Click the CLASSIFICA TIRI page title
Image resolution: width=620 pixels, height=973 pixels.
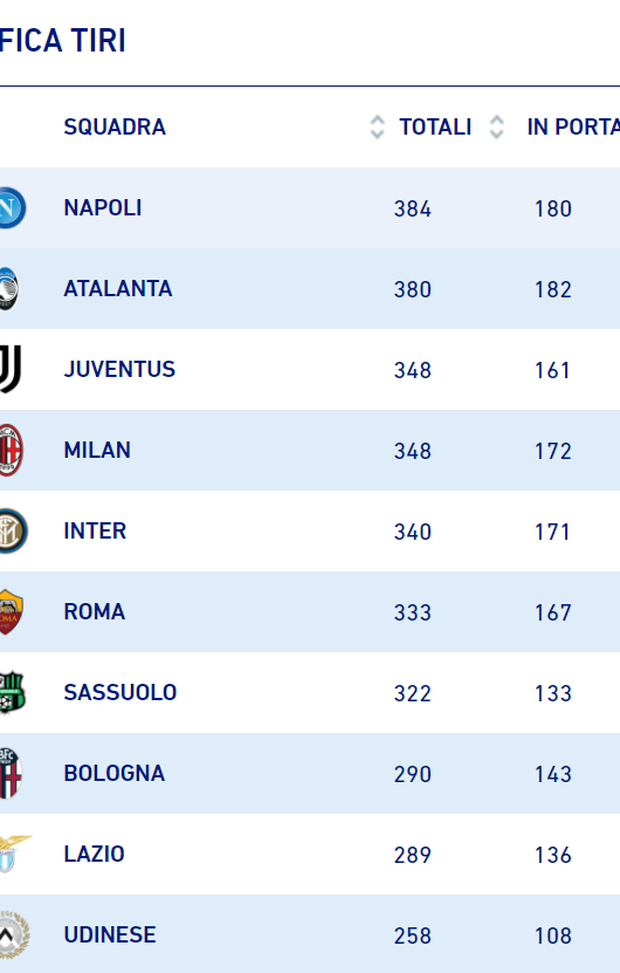60,37
